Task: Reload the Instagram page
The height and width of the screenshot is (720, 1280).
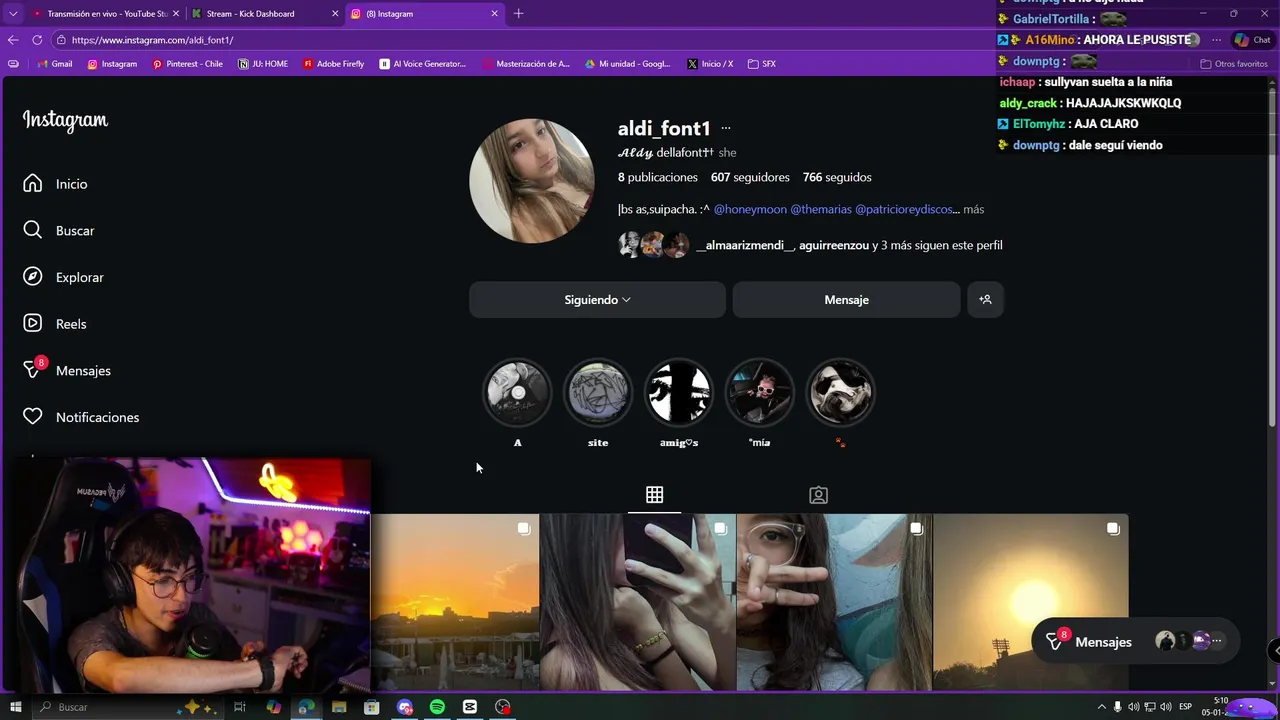Action: [37, 40]
